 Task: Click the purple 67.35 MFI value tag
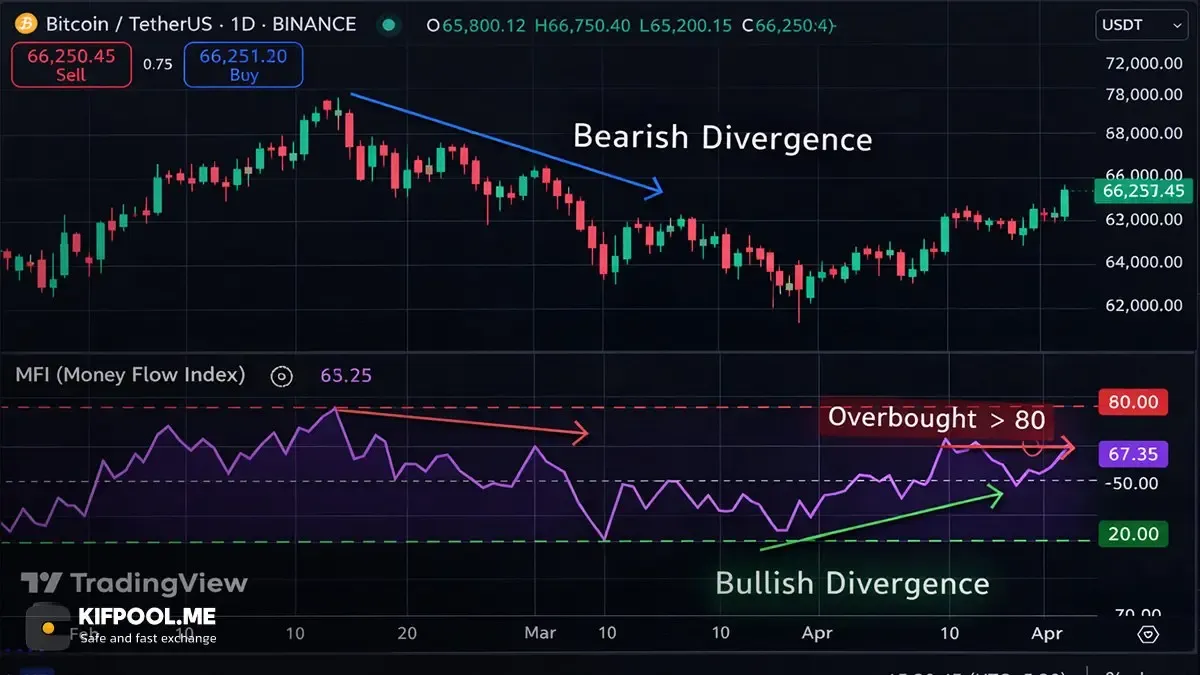(x=1133, y=454)
